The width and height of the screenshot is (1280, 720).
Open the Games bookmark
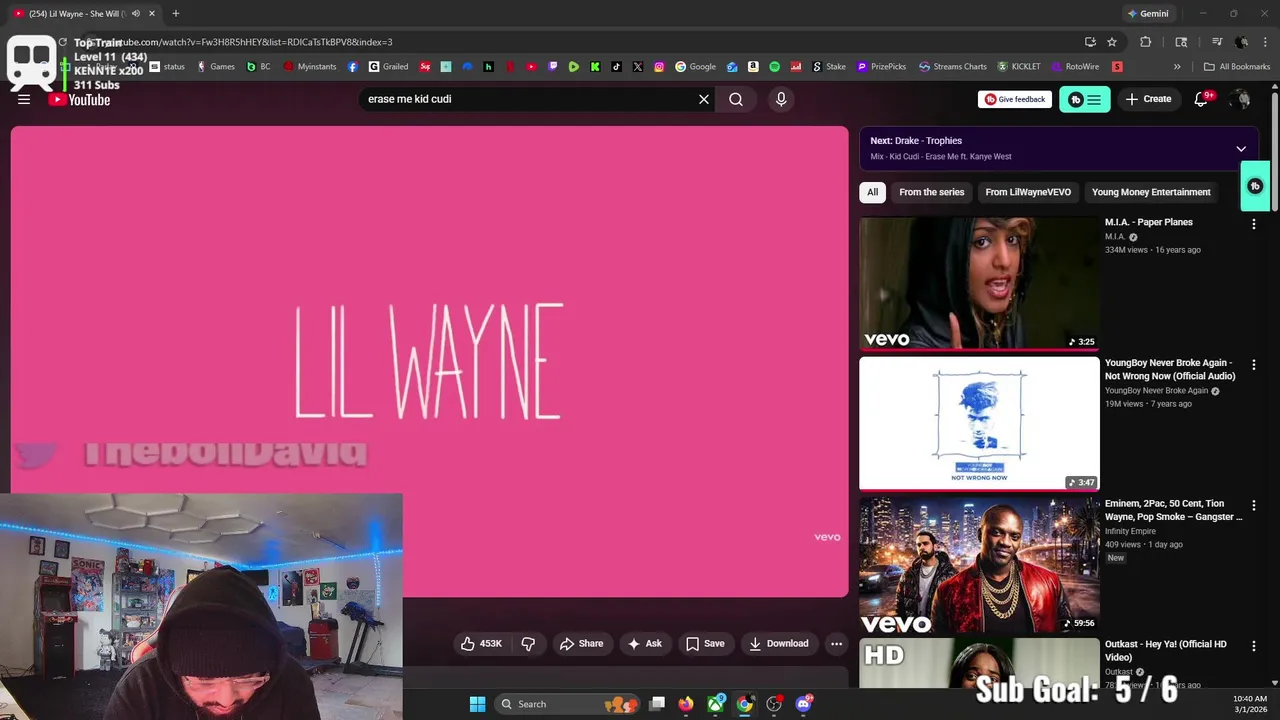(215, 67)
